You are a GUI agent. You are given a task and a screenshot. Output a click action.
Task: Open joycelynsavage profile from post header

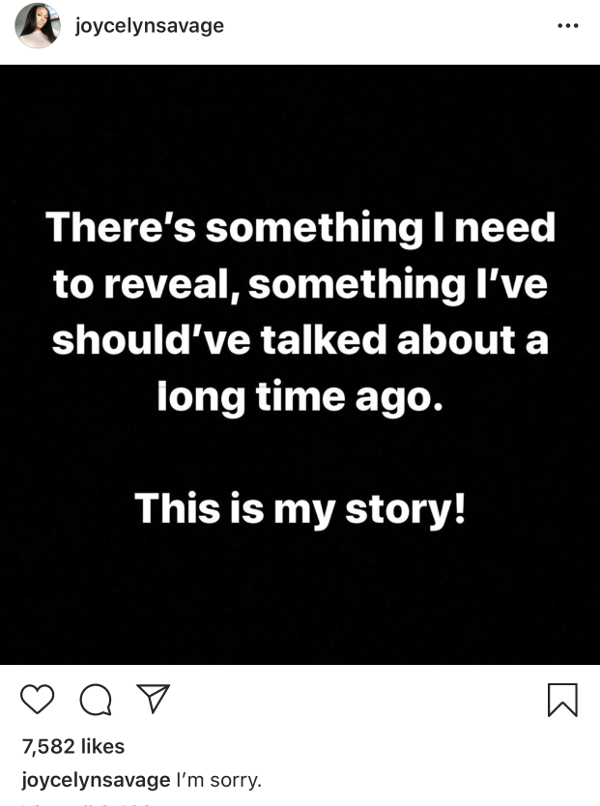(x=149, y=26)
